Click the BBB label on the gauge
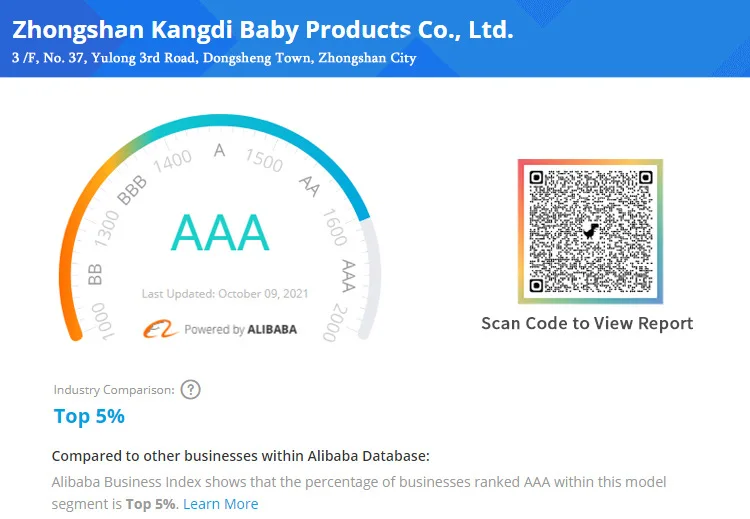This screenshot has width=750, height=519. [132, 190]
